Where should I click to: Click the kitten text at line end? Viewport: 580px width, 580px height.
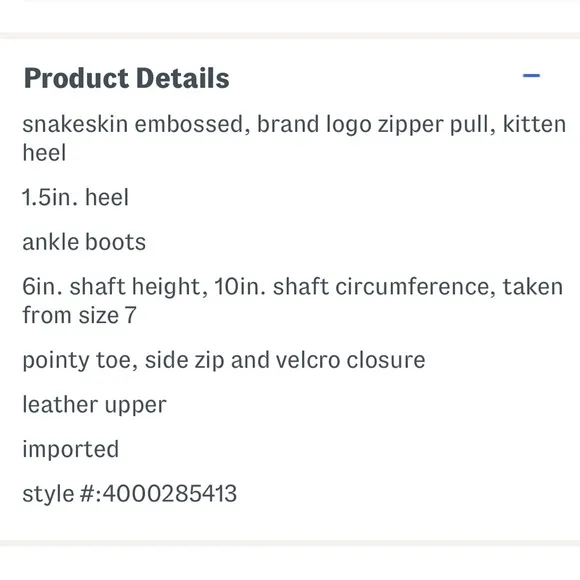click(534, 124)
